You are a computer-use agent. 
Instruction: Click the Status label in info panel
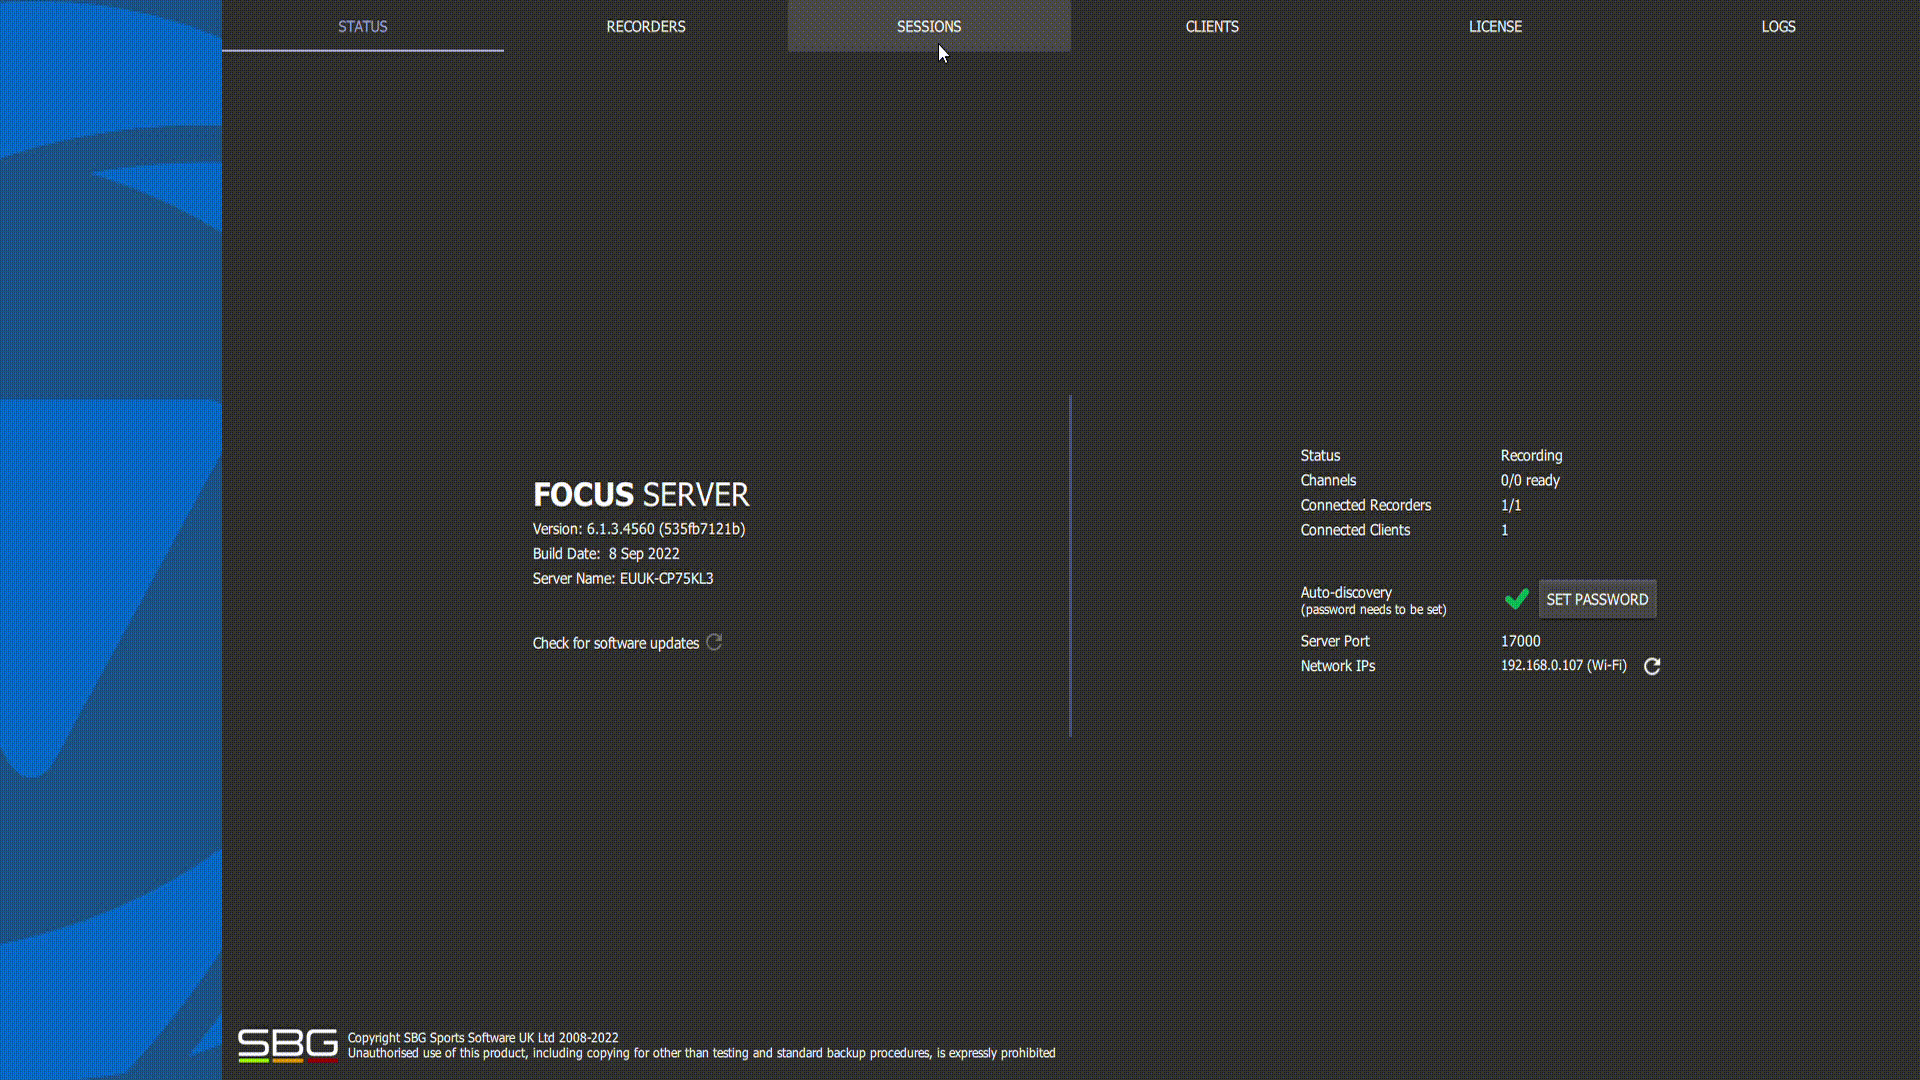[1320, 455]
